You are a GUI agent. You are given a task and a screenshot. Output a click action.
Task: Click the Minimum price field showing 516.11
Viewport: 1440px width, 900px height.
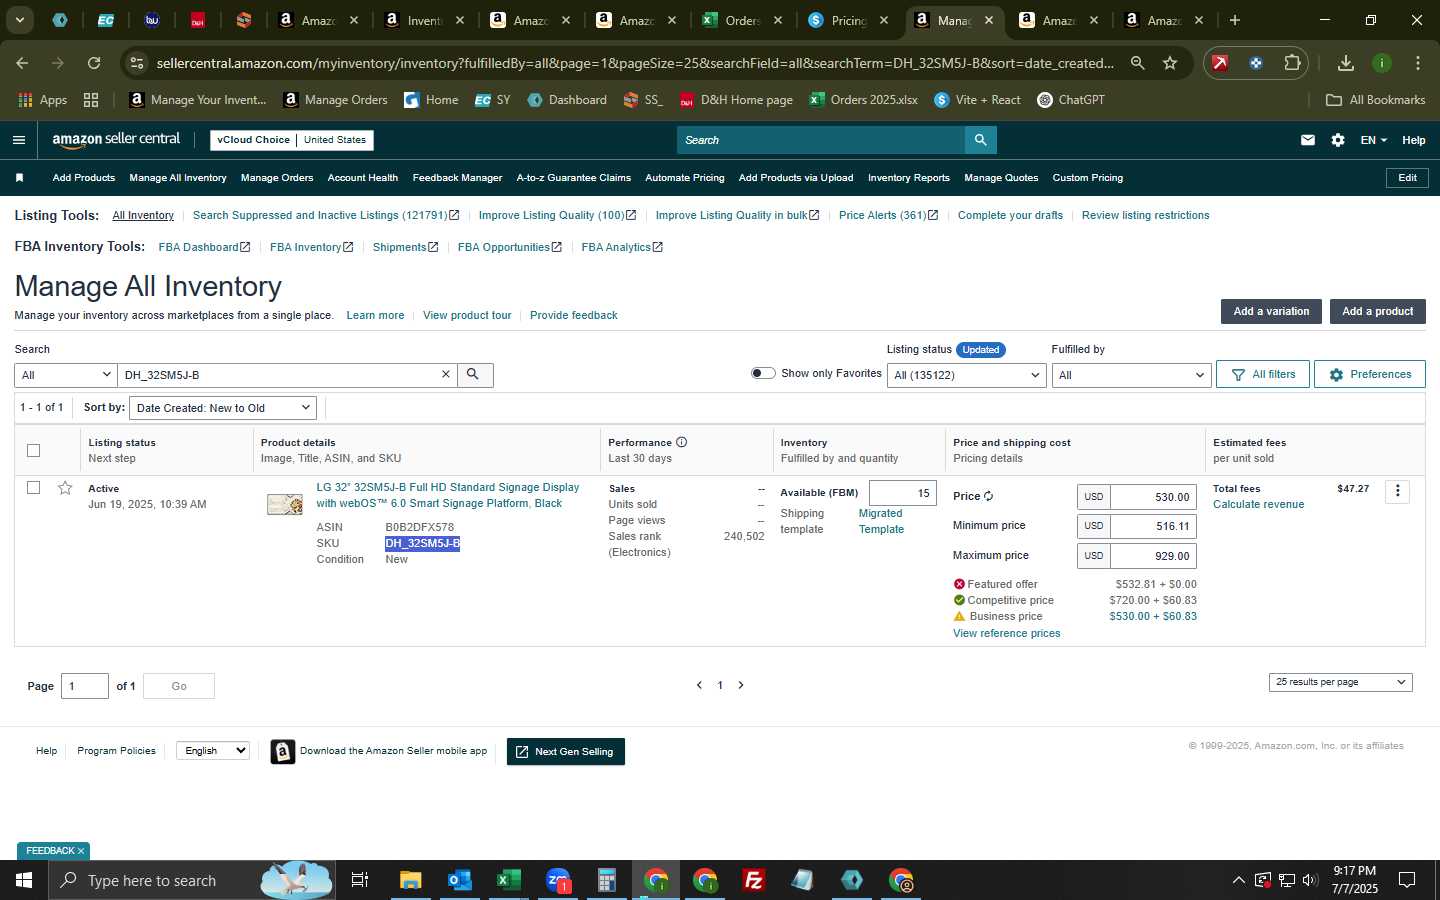[x=1153, y=526]
